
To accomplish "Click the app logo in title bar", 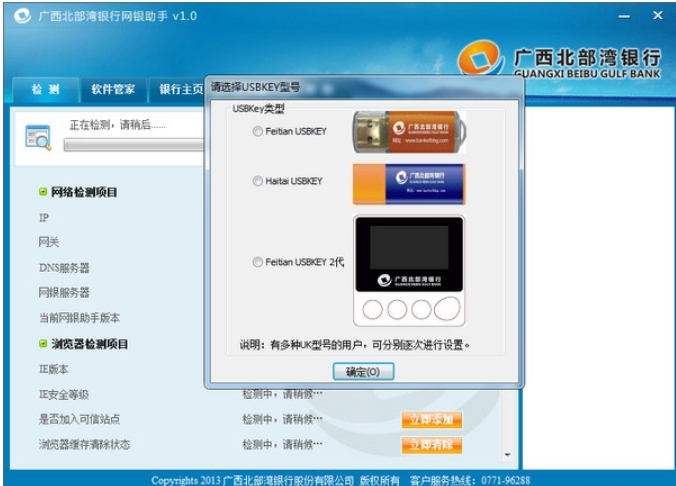I will point(22,16).
